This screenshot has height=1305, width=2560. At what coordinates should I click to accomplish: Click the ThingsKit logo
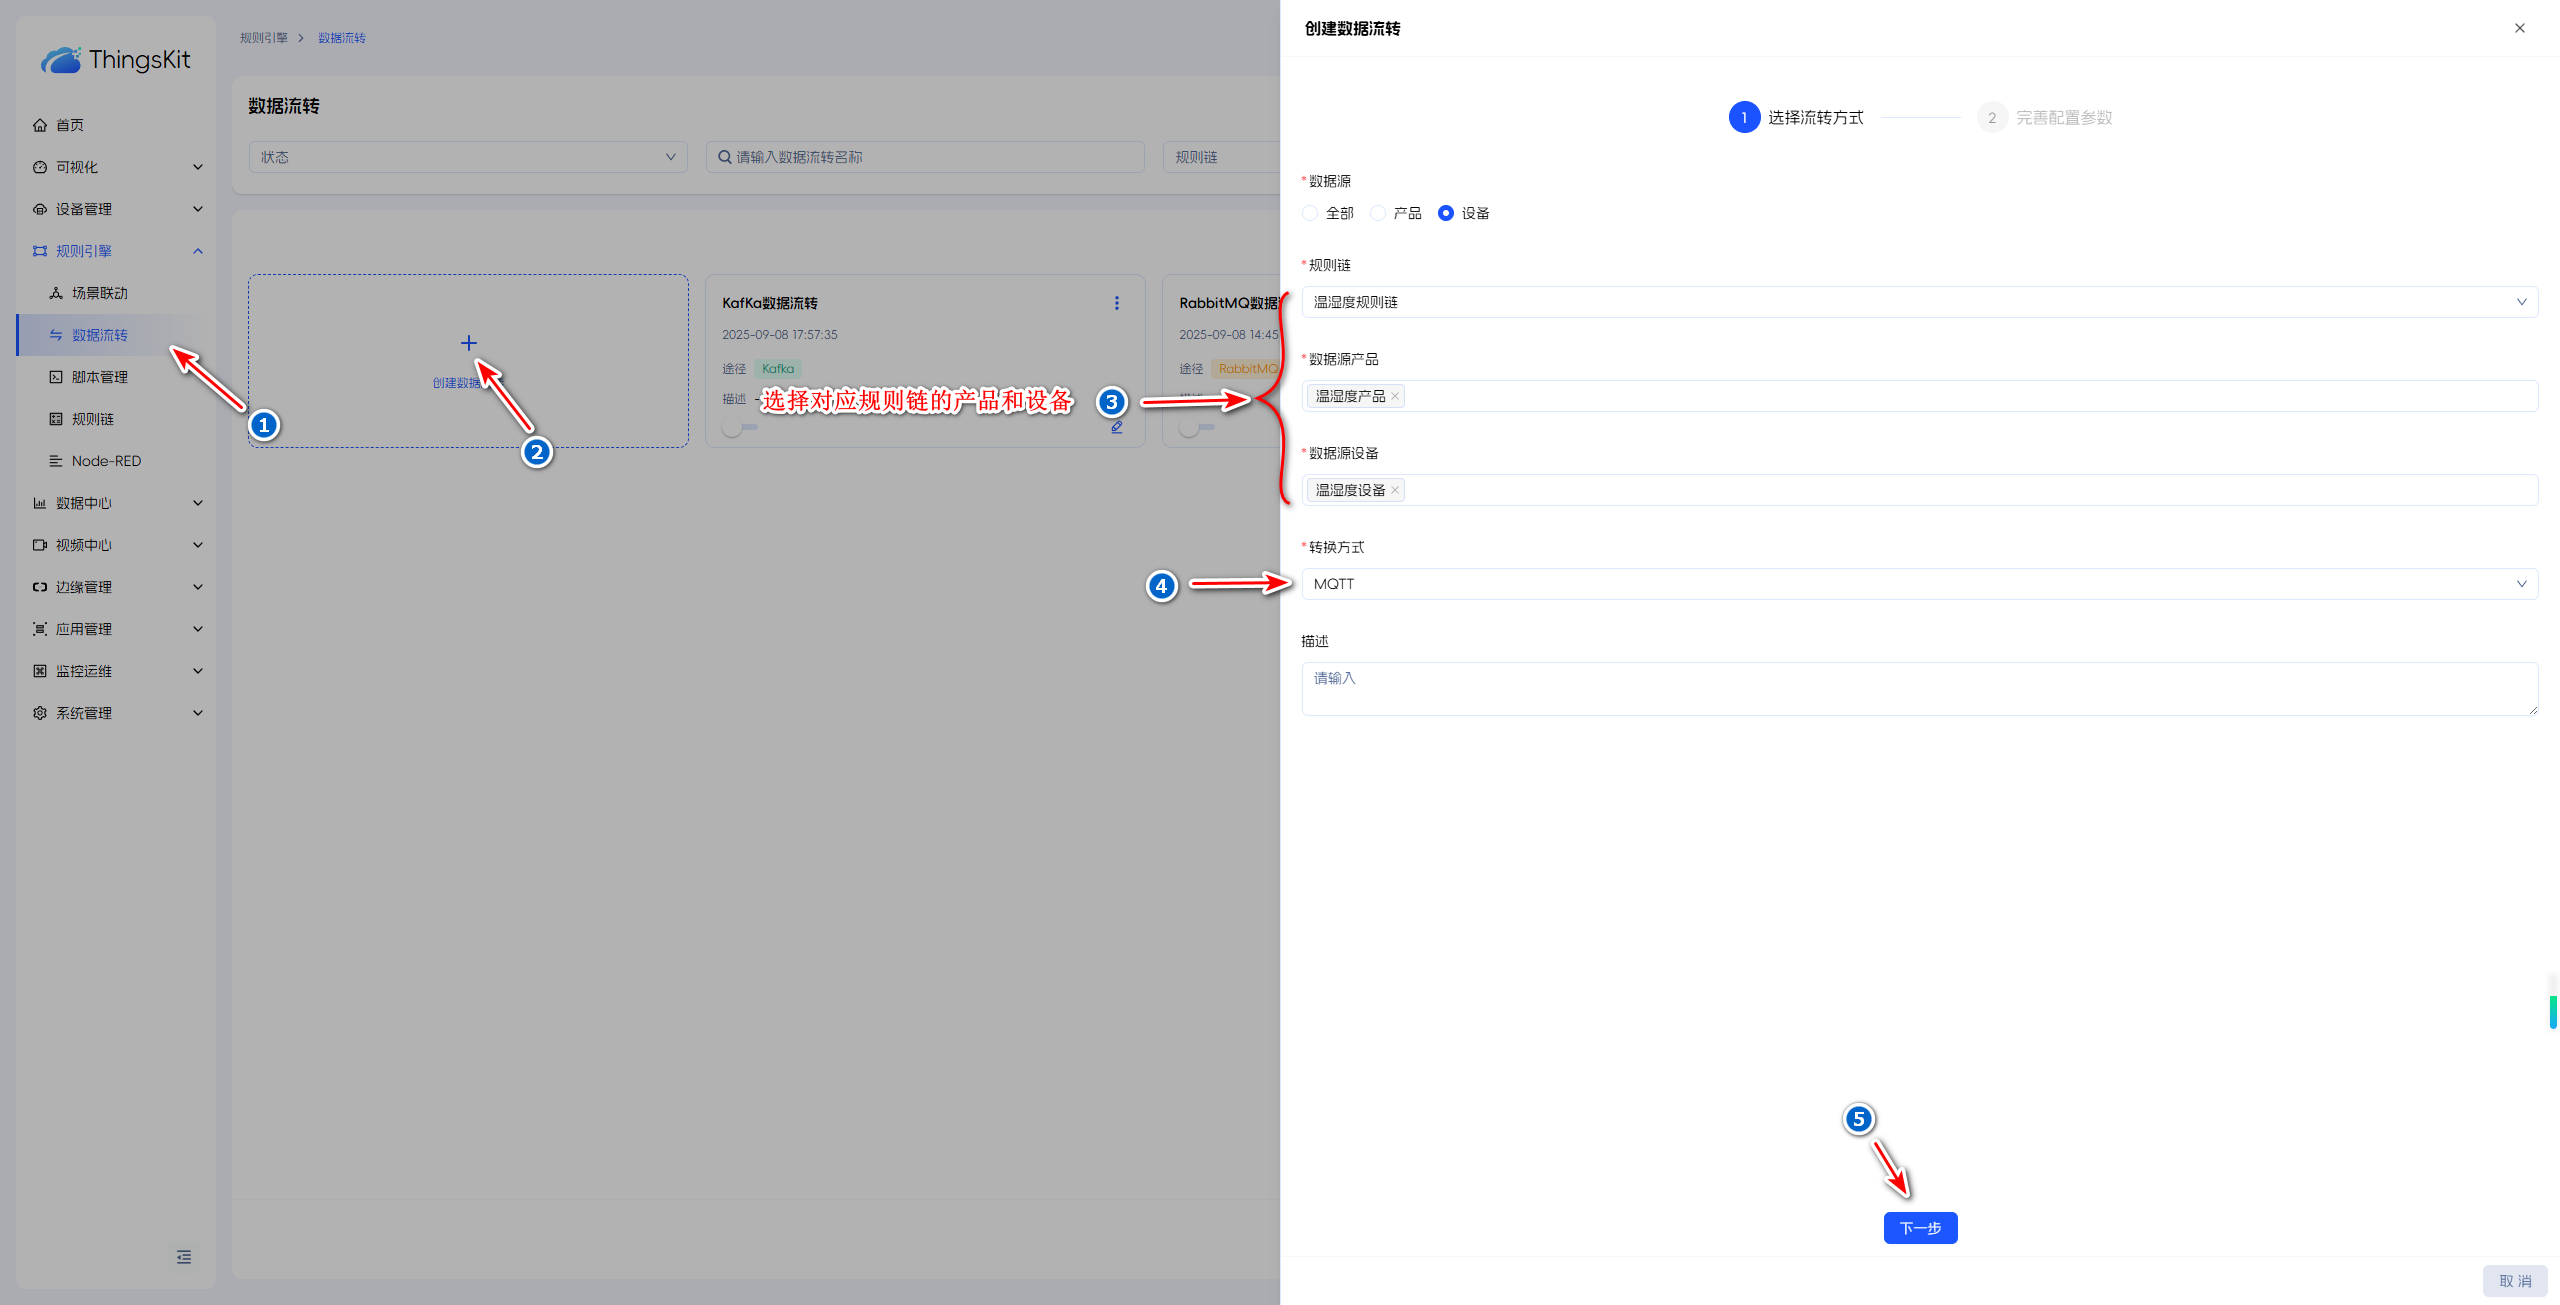coord(116,60)
